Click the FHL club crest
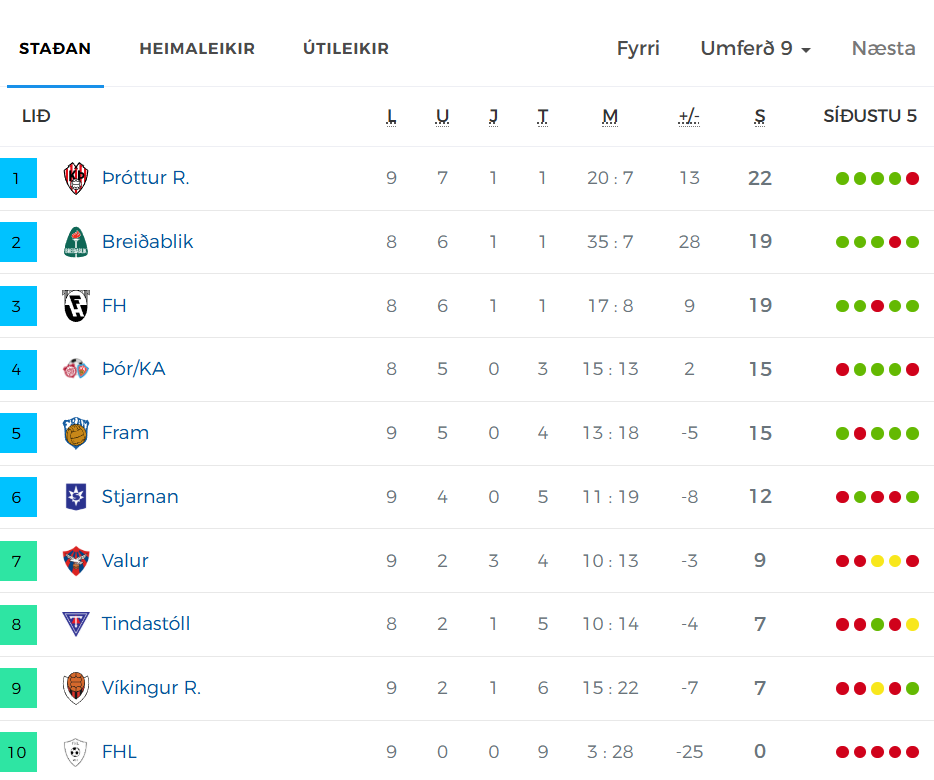Screen dimensions: 934x780 pyautogui.click(x=76, y=752)
